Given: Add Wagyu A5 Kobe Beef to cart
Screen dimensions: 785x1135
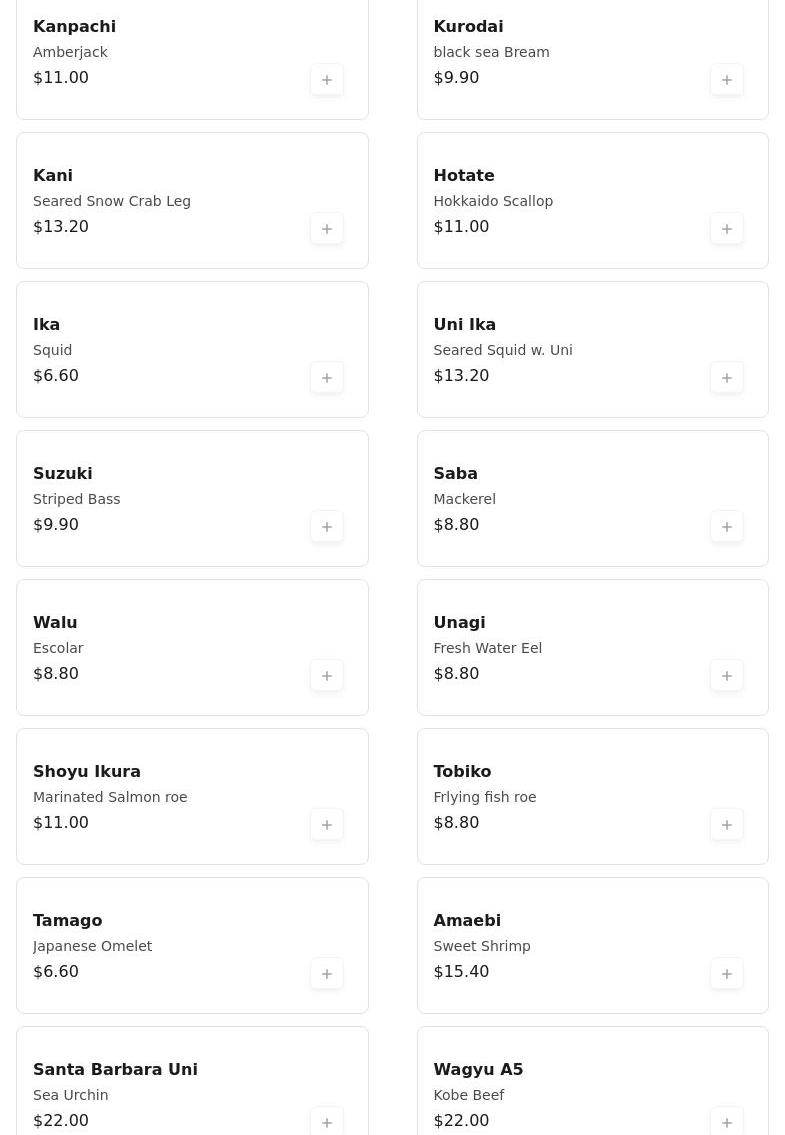Looking at the screenshot, I should tap(727, 1122).
